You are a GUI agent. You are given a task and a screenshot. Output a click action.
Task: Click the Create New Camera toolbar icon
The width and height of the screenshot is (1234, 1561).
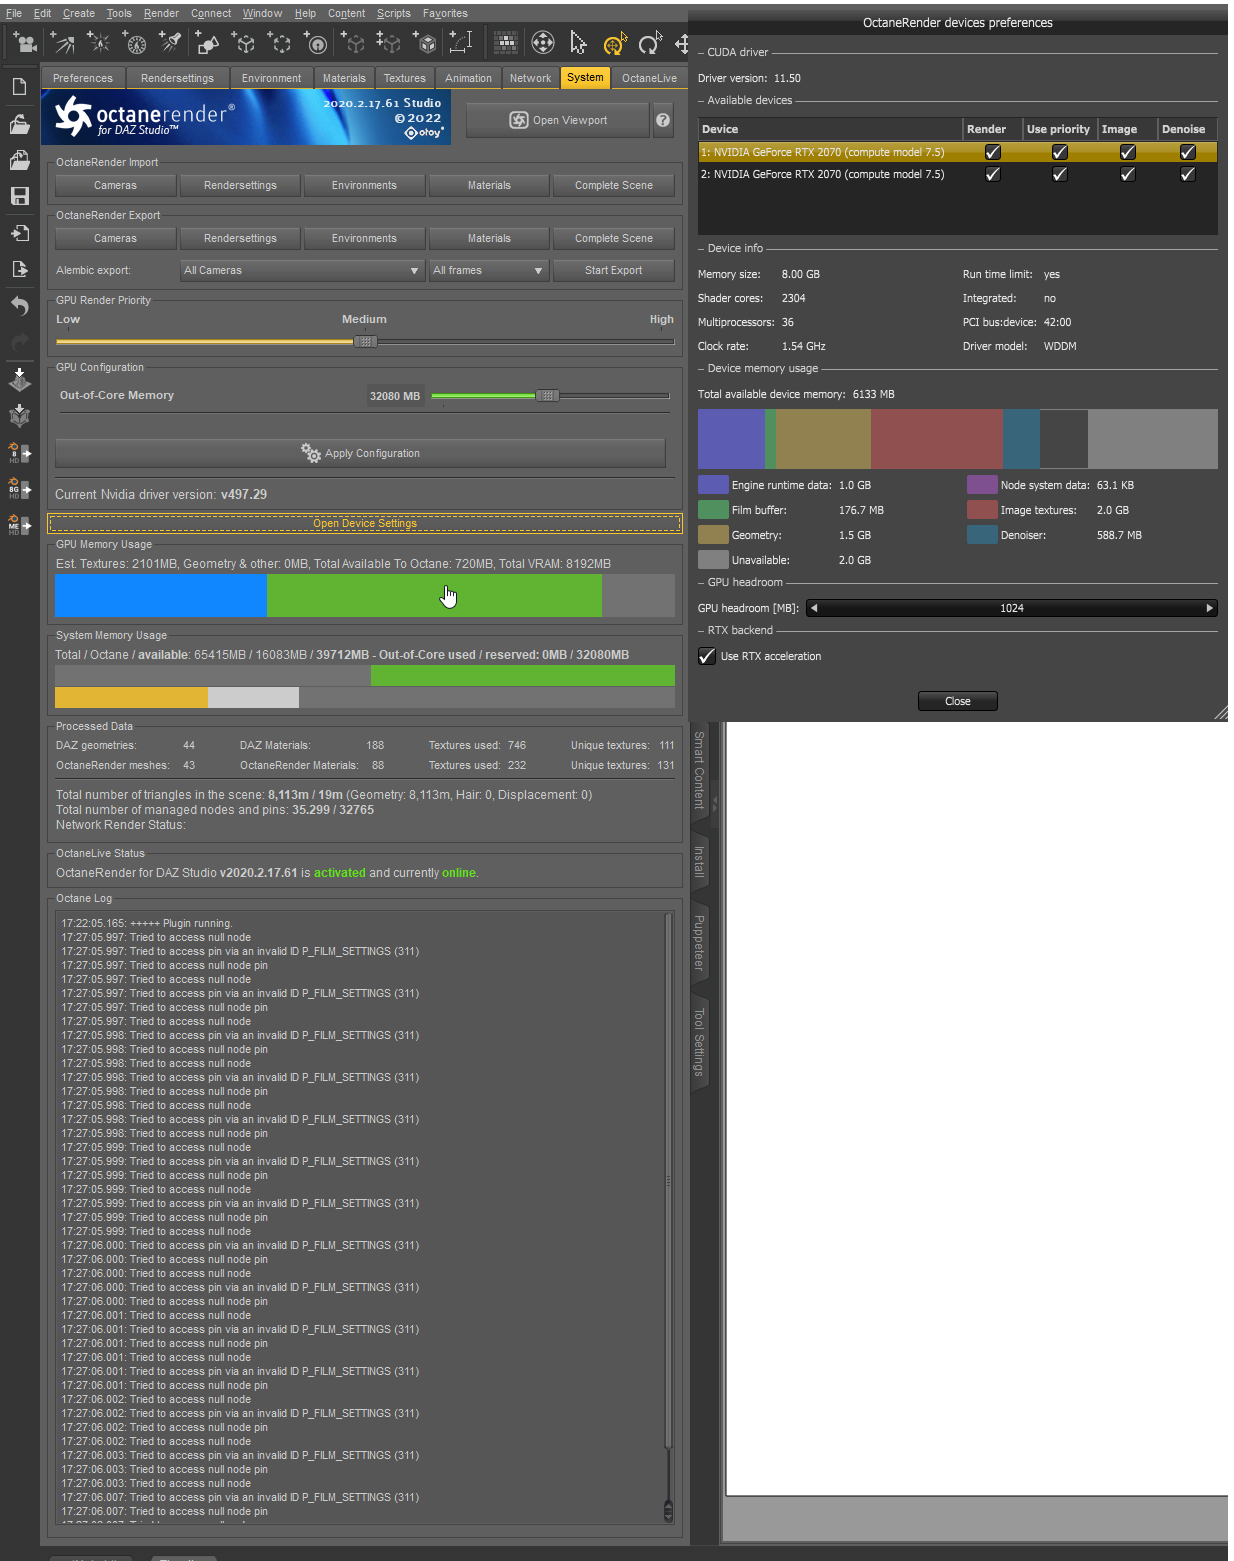[x=25, y=43]
